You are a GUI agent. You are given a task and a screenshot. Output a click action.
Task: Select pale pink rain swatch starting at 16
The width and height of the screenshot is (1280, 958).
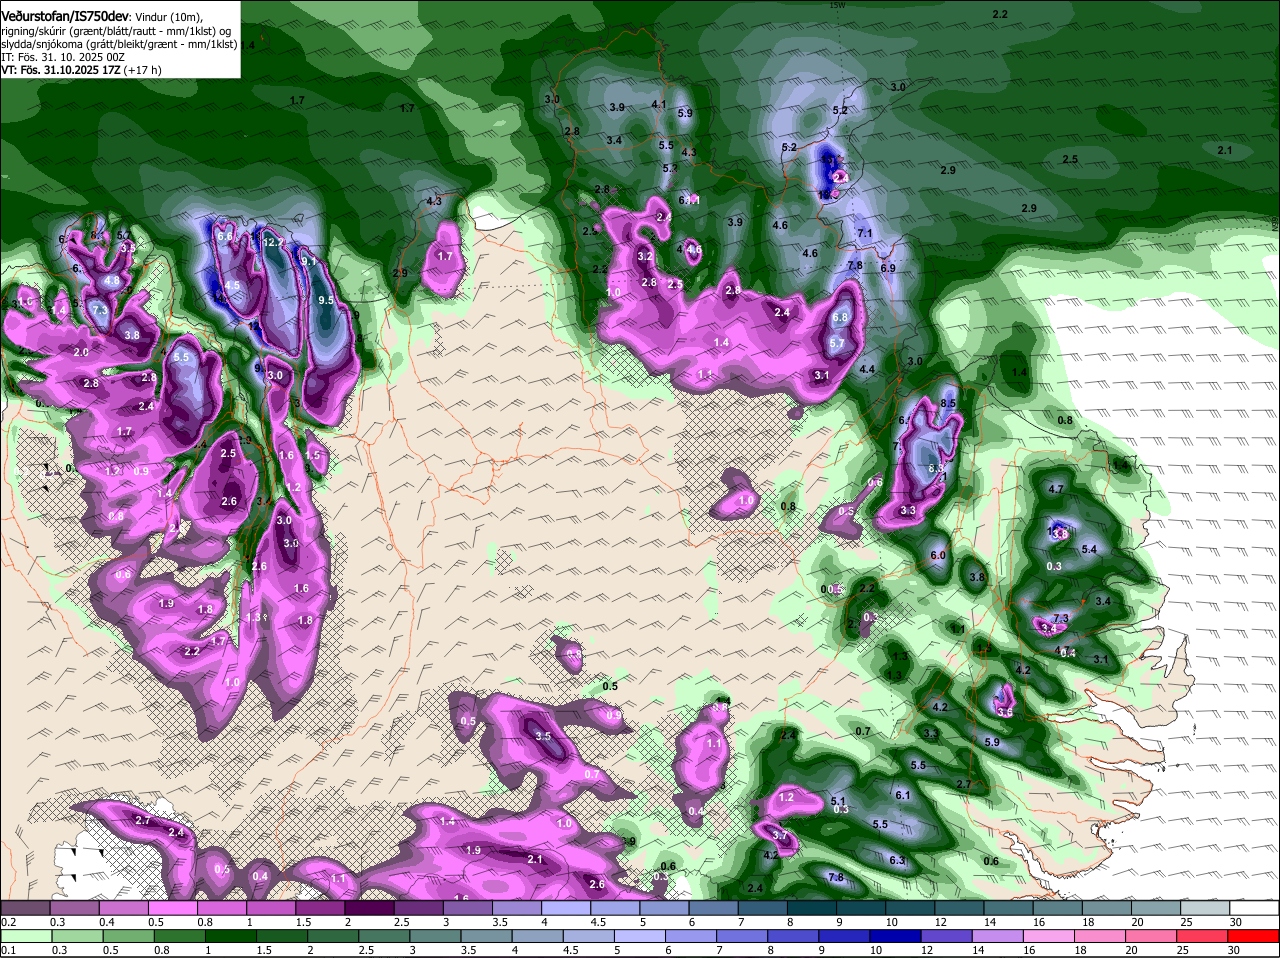click(x=1050, y=936)
